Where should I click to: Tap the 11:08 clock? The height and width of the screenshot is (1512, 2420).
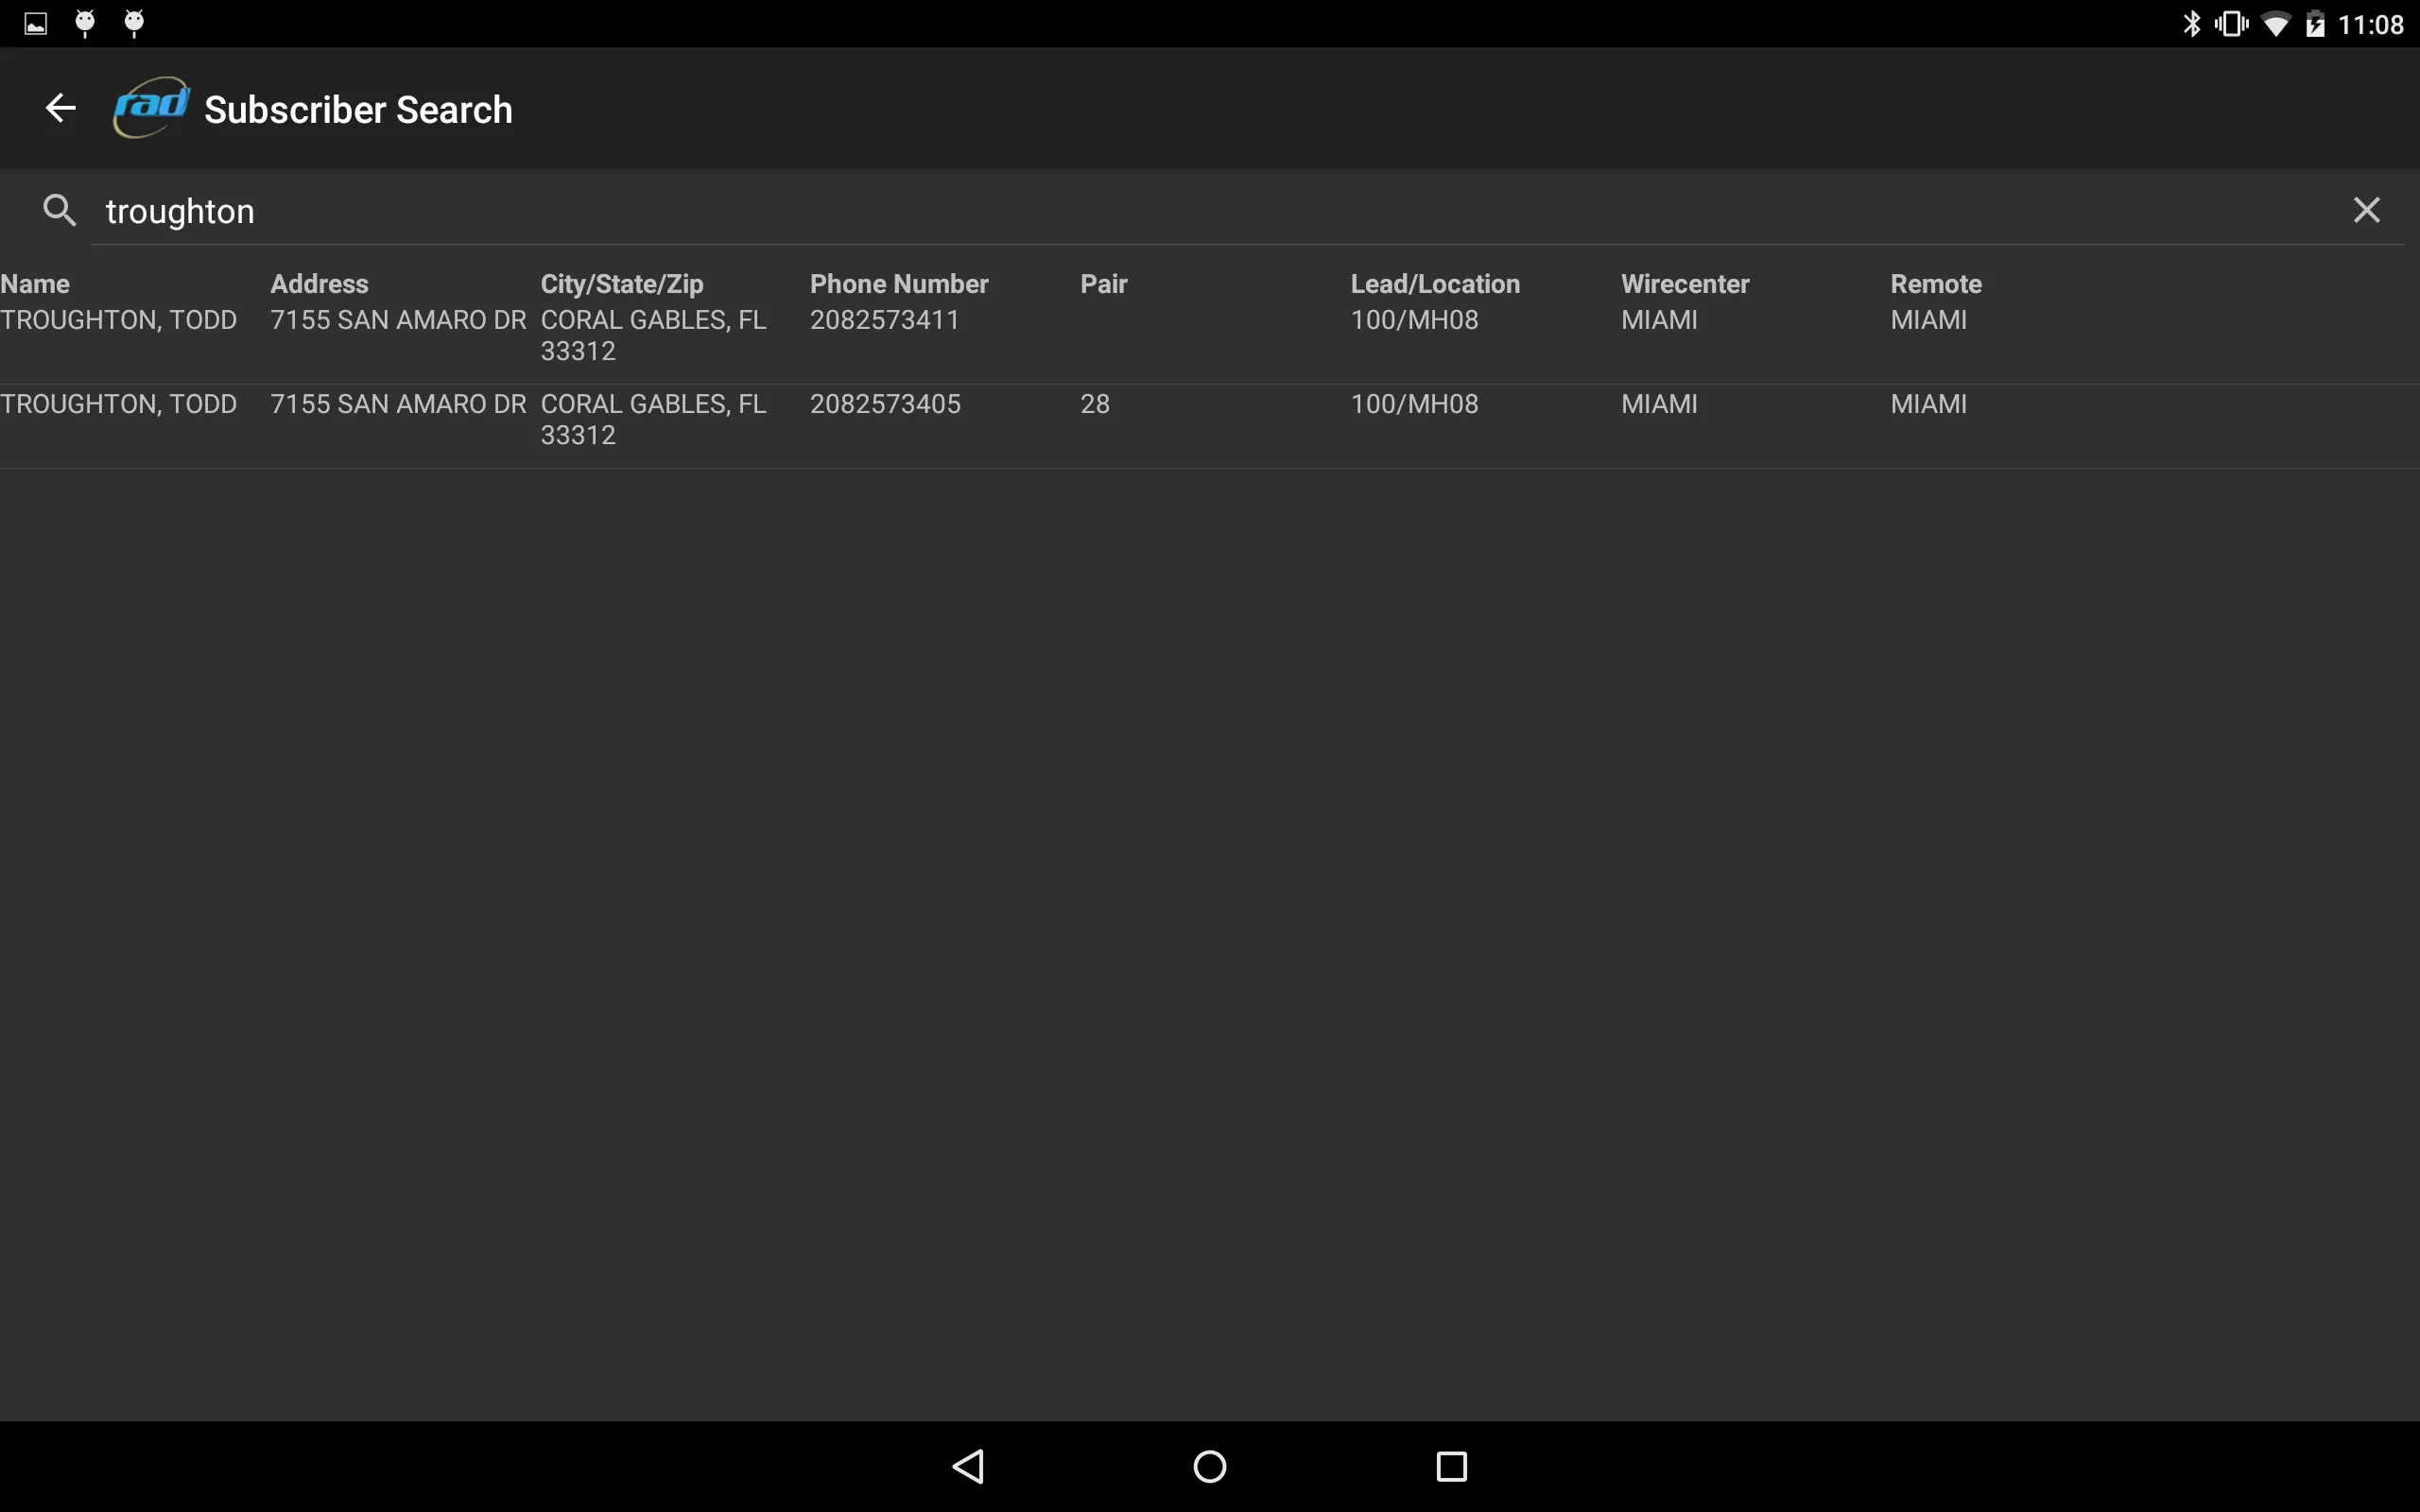(2371, 25)
